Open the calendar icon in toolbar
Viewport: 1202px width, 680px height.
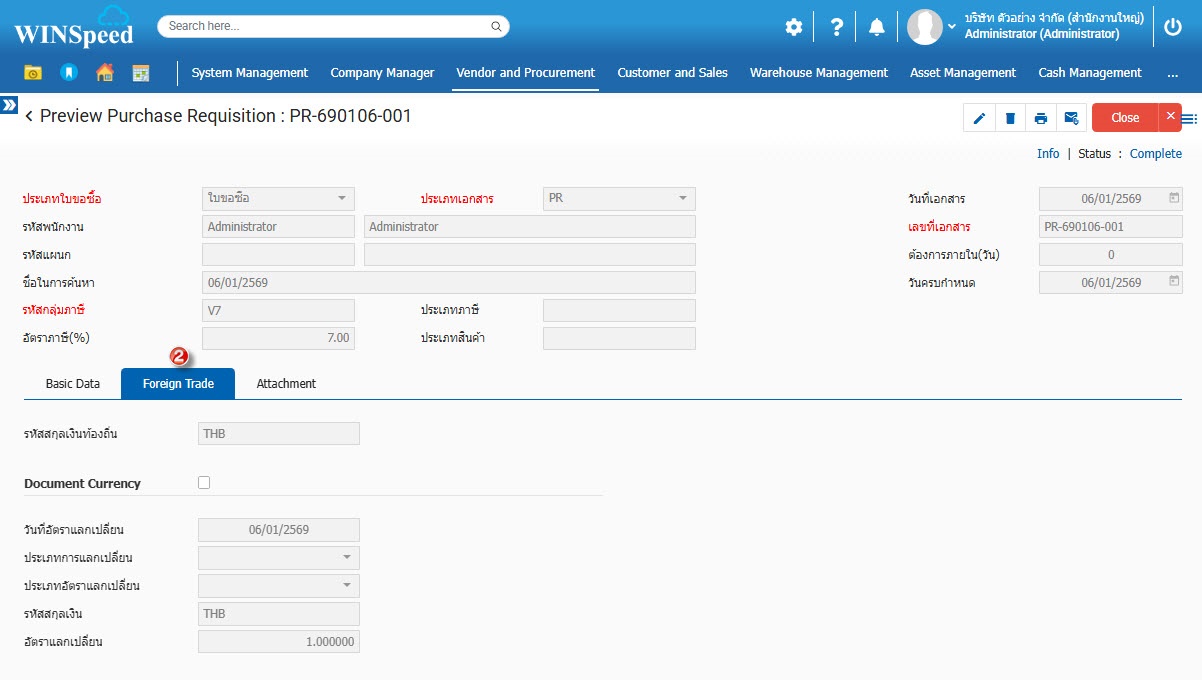click(140, 73)
